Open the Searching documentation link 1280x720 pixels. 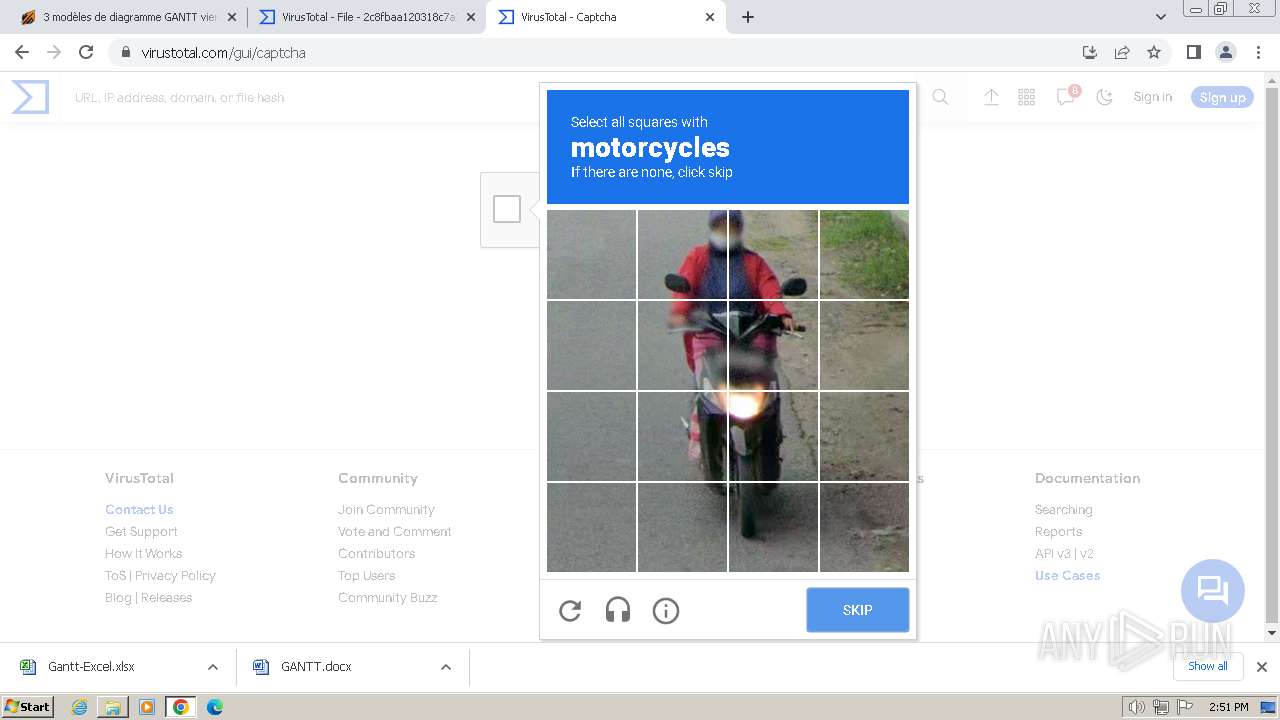(1063, 509)
